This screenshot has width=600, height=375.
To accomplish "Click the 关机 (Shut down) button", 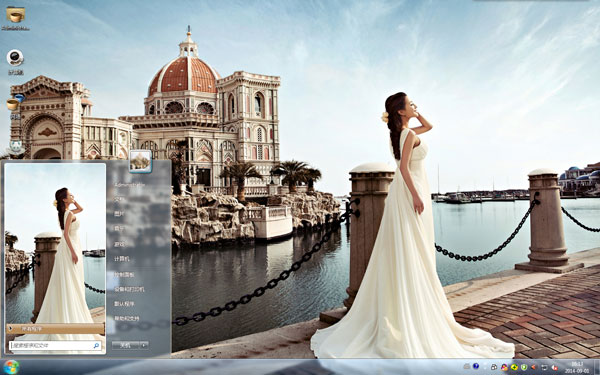I will [126, 345].
